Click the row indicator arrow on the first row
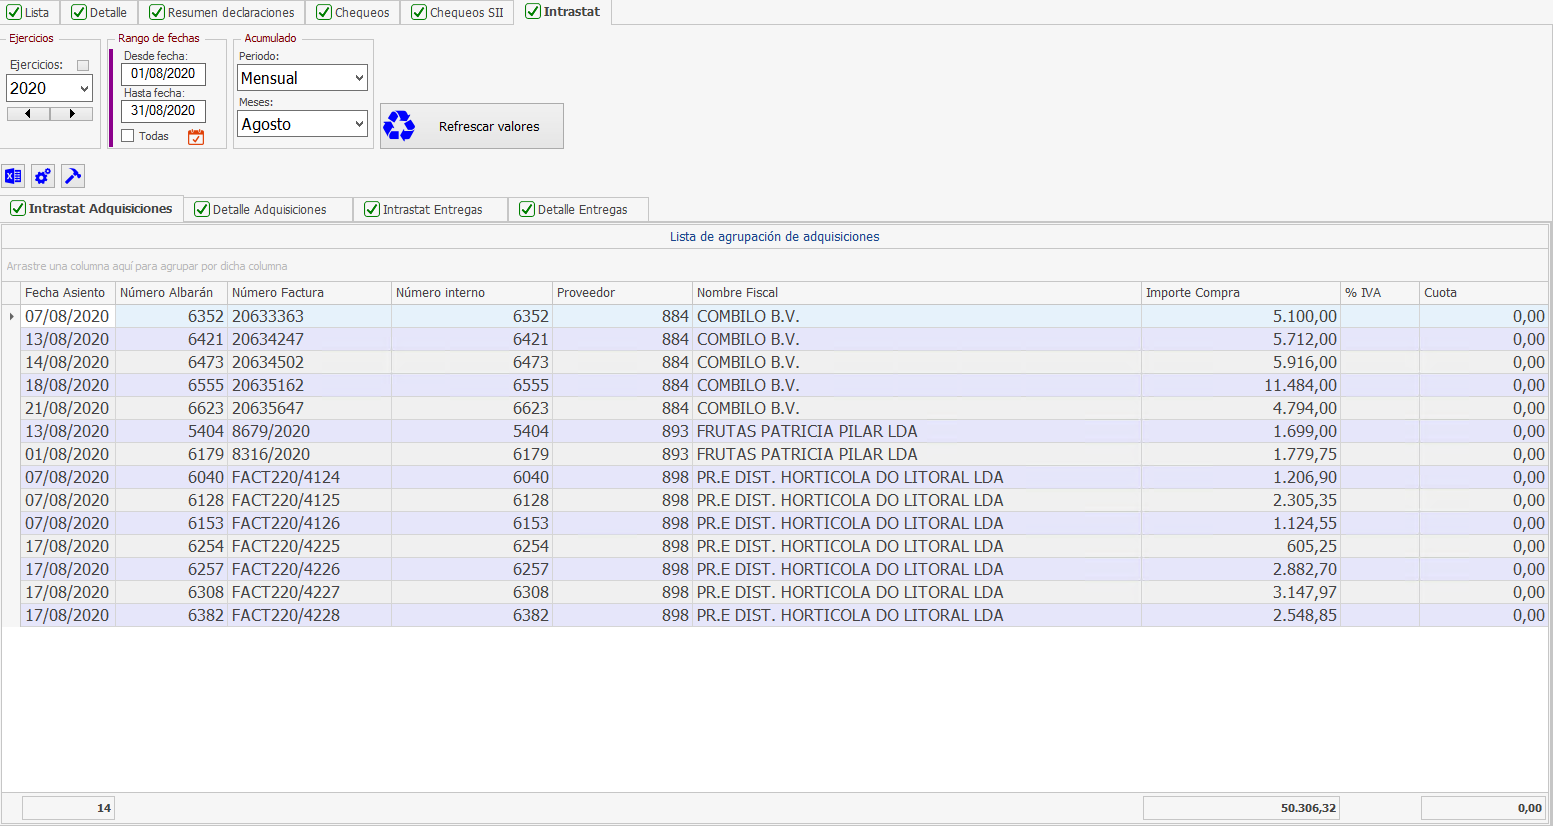Image resolution: width=1553 pixels, height=826 pixels. (x=11, y=317)
